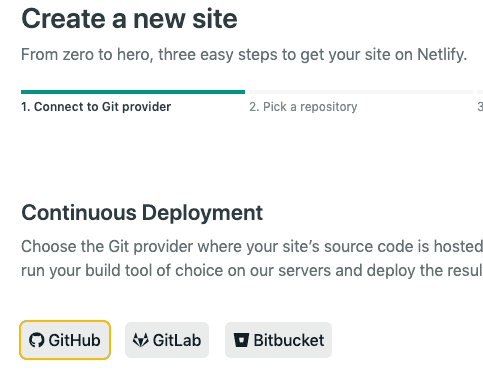Image resolution: width=483 pixels, height=383 pixels.
Task: Click the Create a new site heading
Action: click(x=129, y=19)
